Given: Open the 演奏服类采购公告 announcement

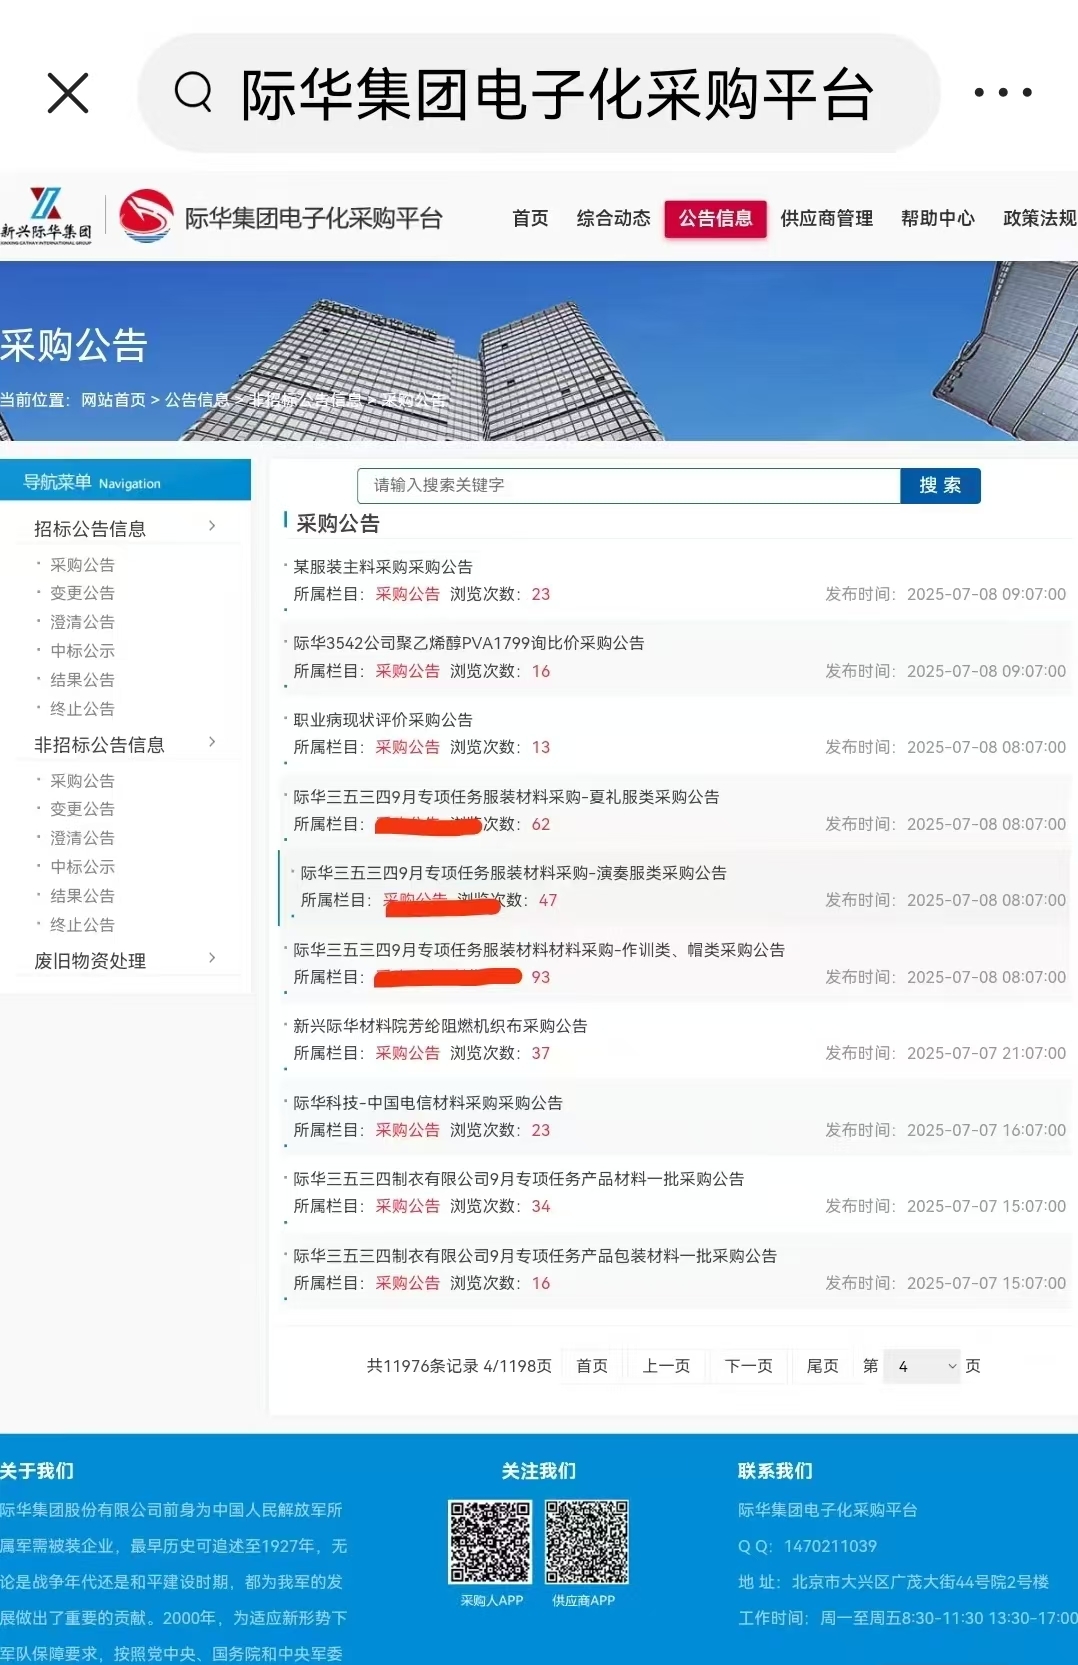Looking at the screenshot, I should [x=514, y=873].
